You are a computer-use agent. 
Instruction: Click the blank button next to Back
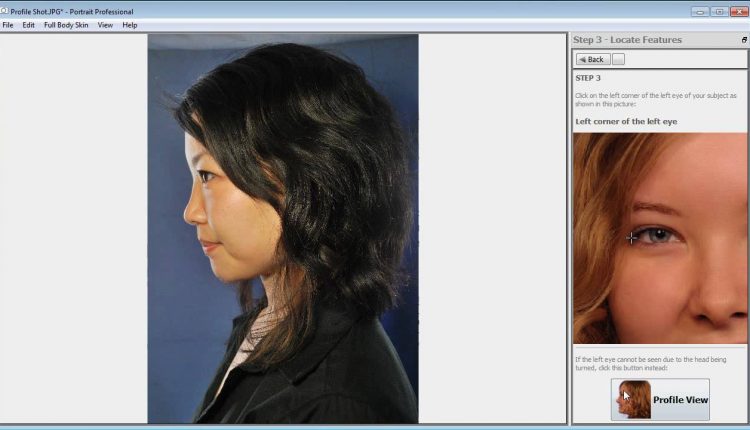(x=618, y=59)
